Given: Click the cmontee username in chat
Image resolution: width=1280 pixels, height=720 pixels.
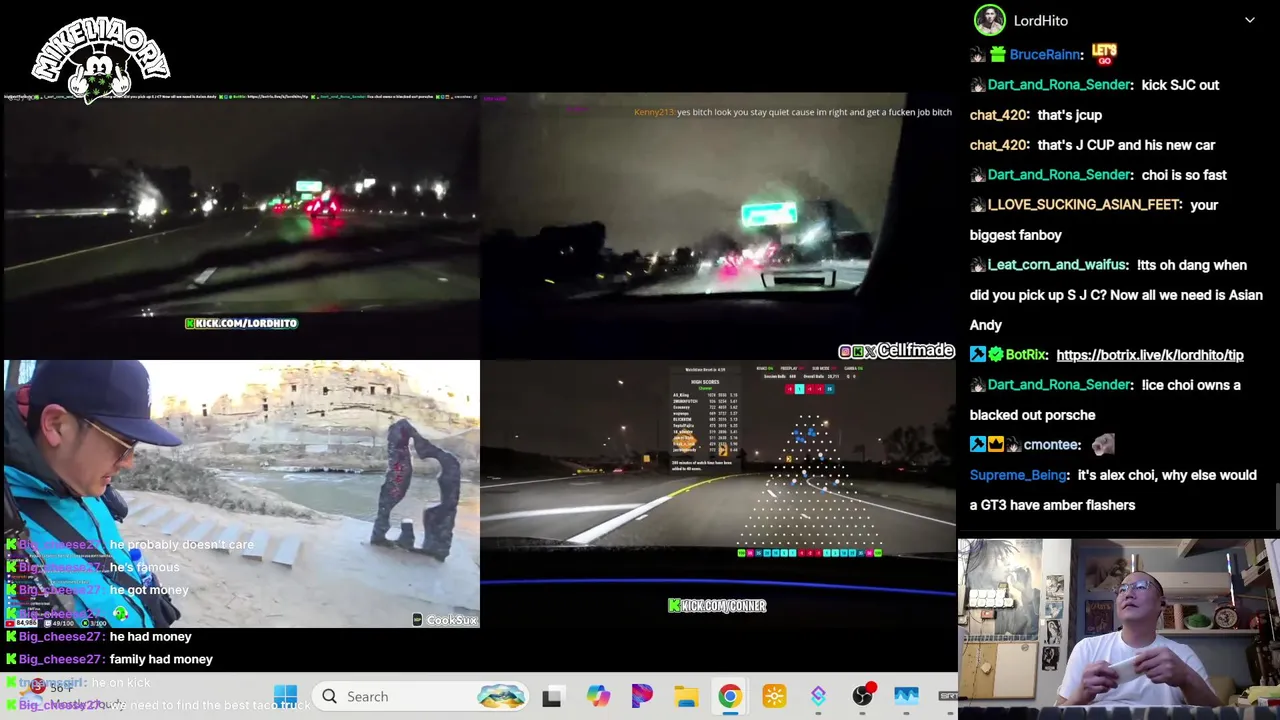Looking at the screenshot, I should 1051,445.
